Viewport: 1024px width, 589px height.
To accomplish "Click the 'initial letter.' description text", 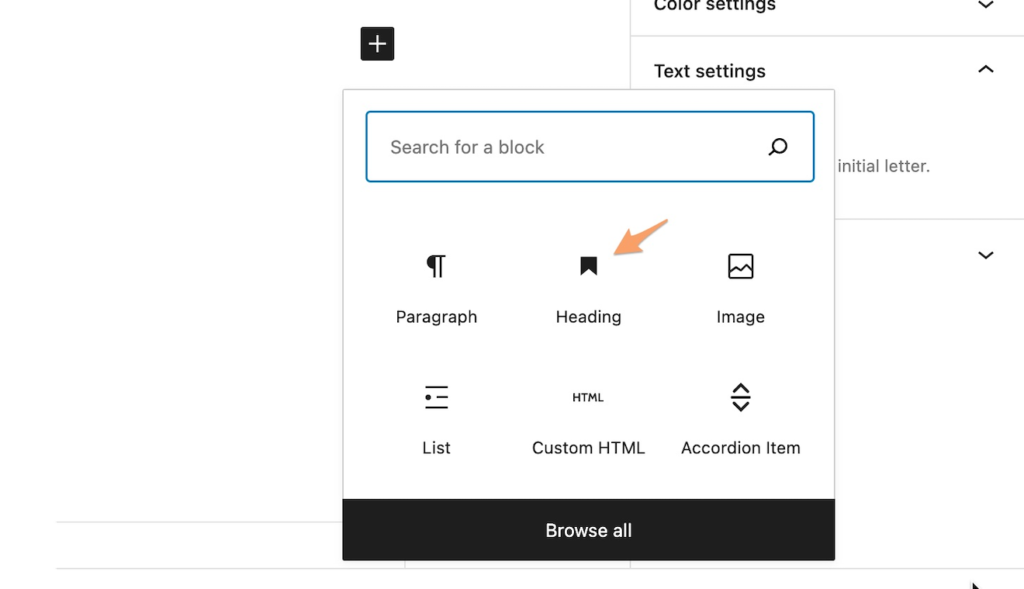I will coord(884,166).
